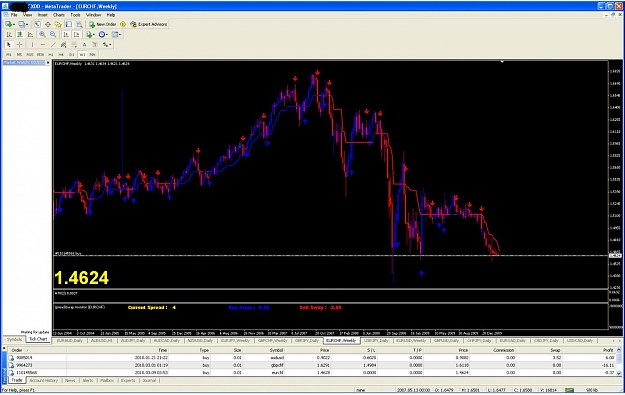Select the text label tool

95,45
